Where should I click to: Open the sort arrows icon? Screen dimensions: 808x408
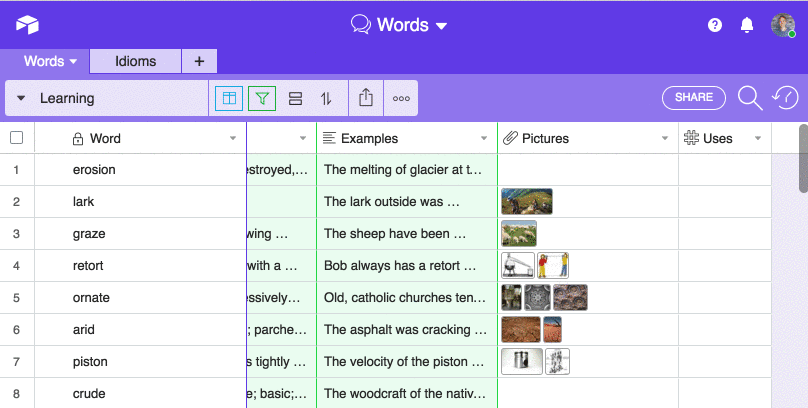tap(326, 98)
